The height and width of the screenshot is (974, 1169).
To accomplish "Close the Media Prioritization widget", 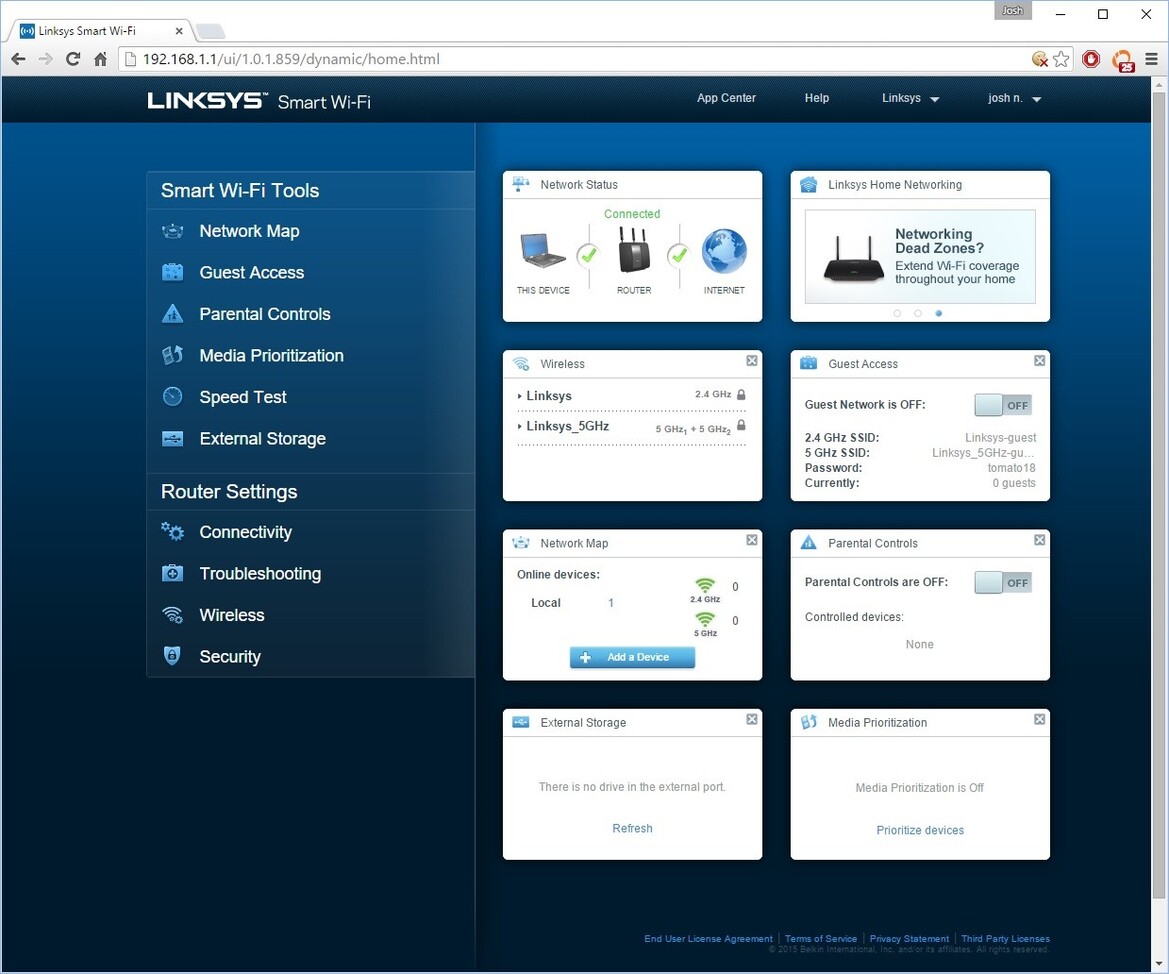I will tap(1039, 719).
